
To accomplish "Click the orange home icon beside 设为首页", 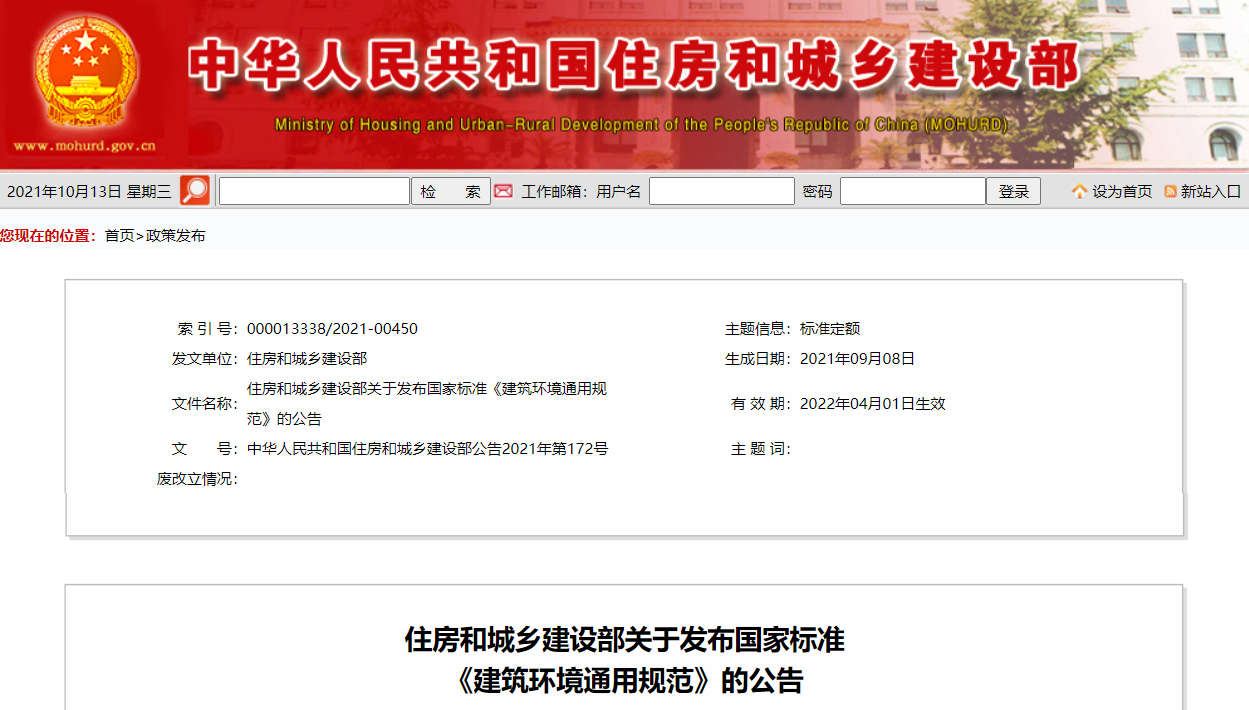I will (1079, 191).
